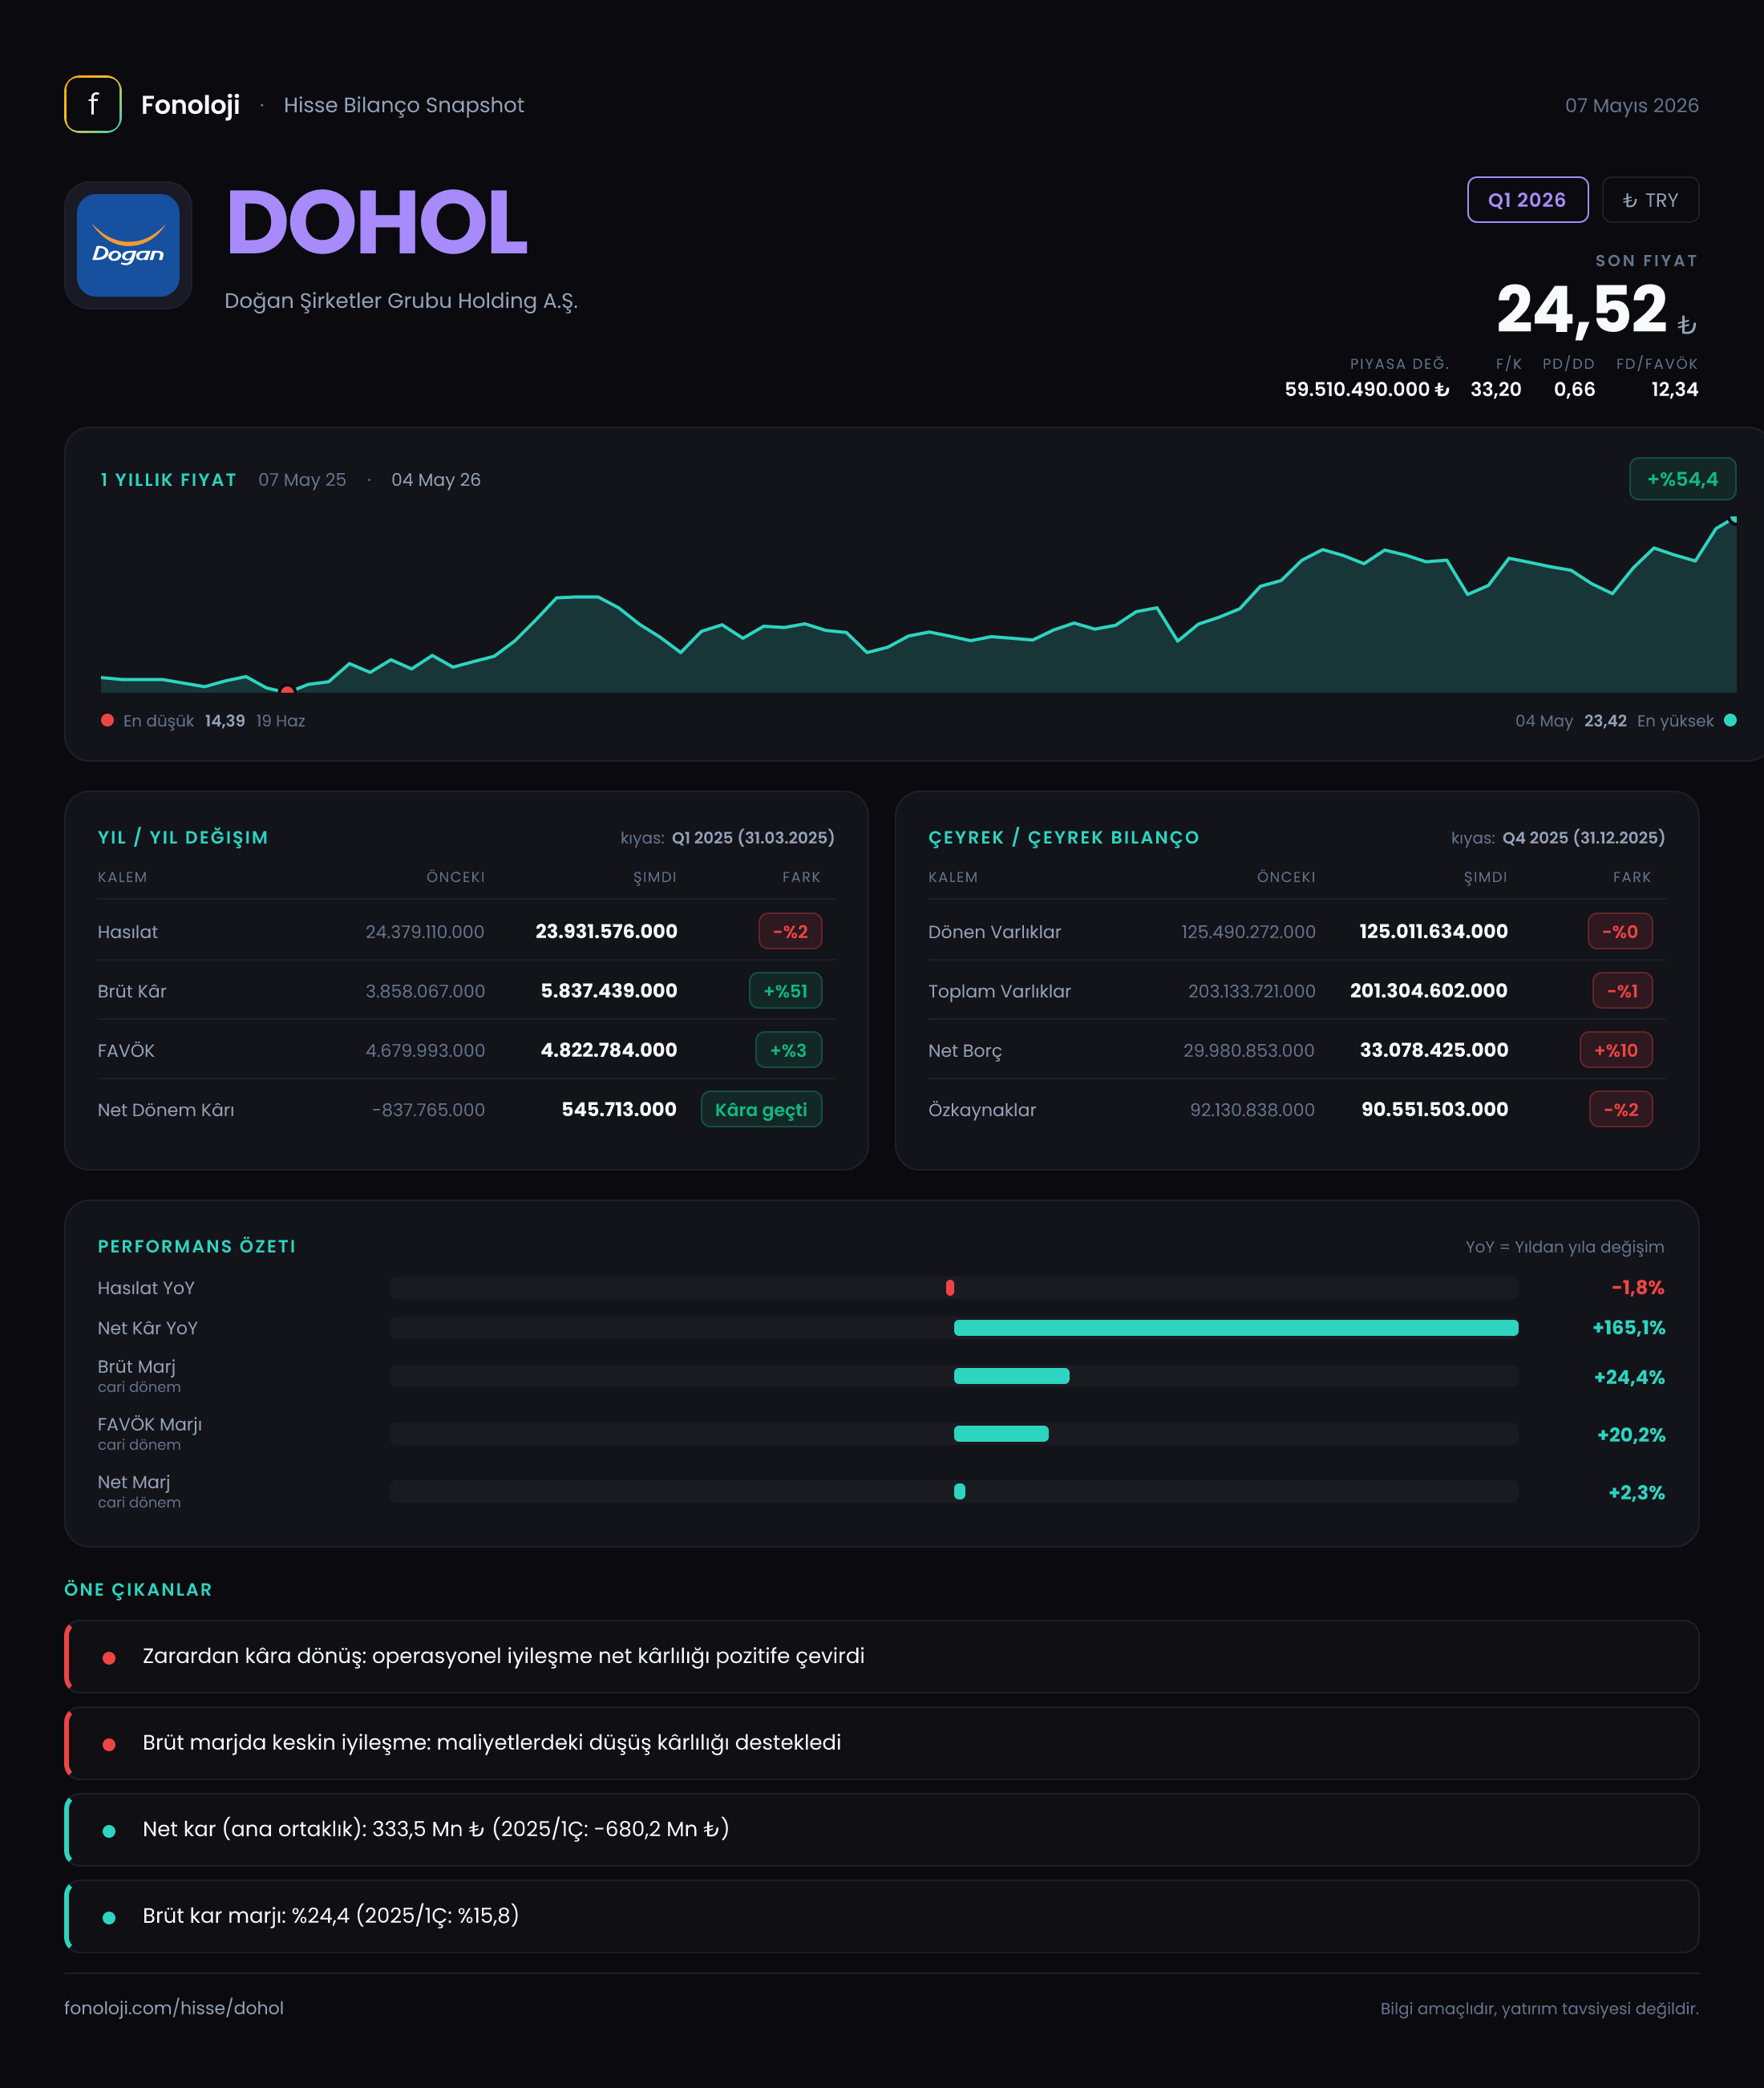Image resolution: width=1764 pixels, height=2088 pixels.
Task: Click the Fonoloji brand name
Action: coord(190,105)
